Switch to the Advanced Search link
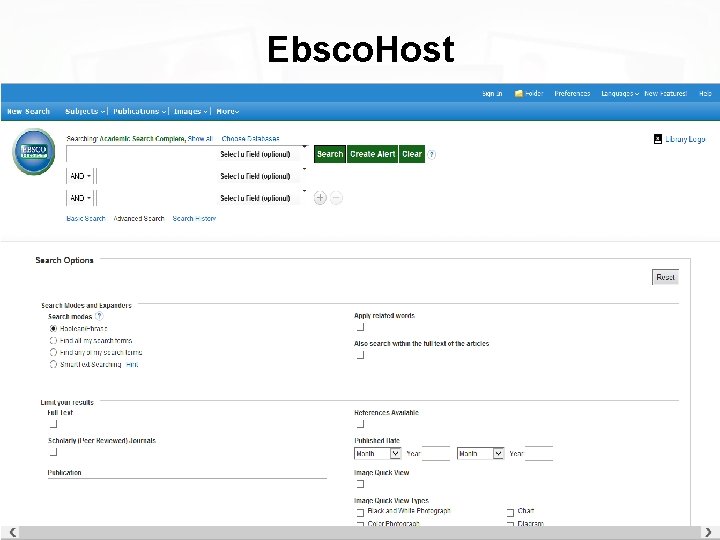The image size is (720, 540). [x=139, y=219]
